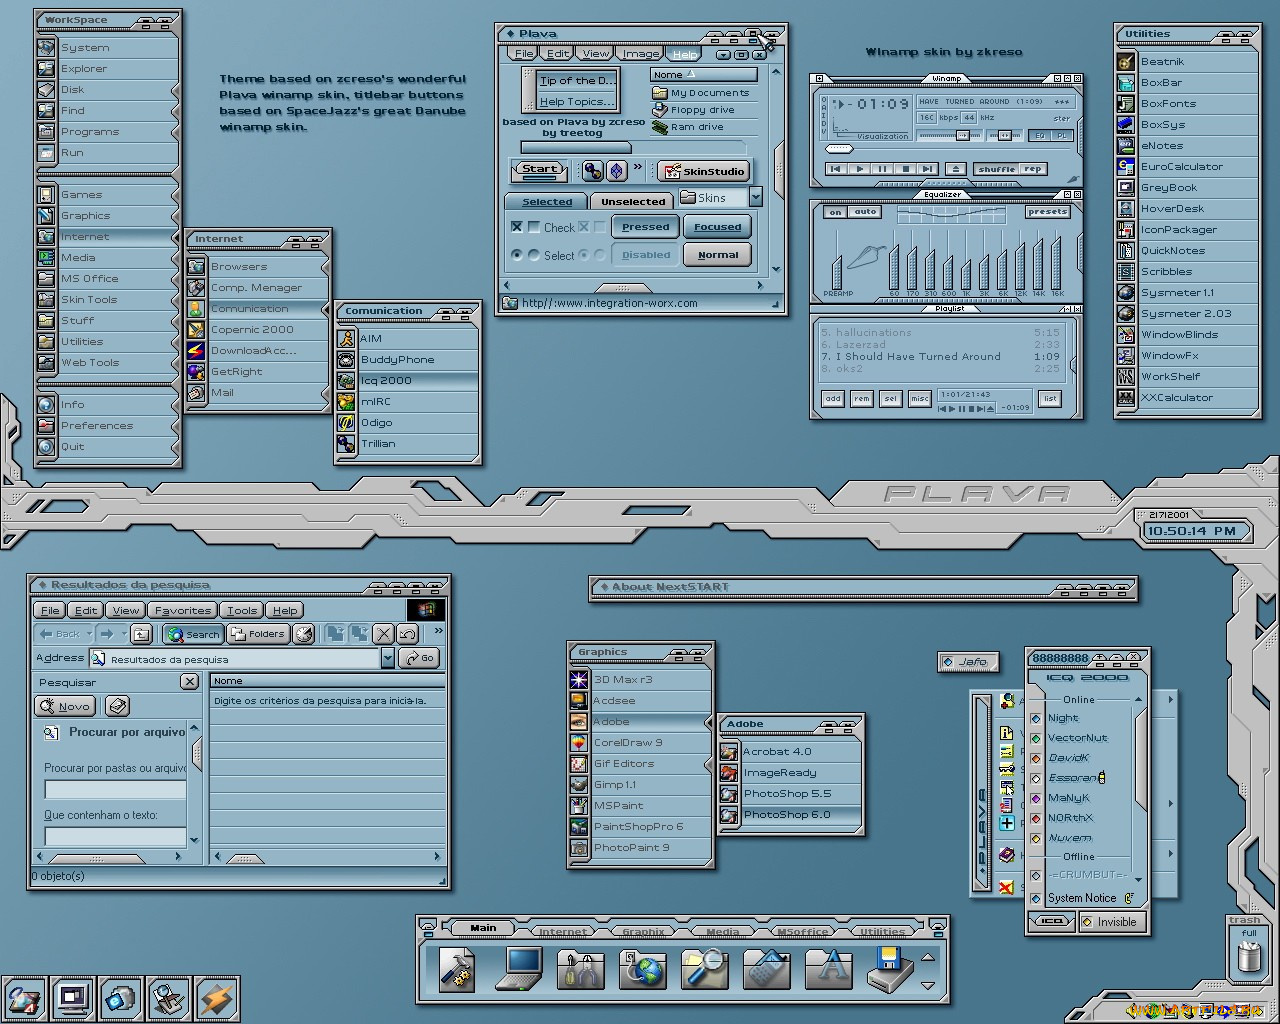The image size is (1280, 1024).
Task: Open SkinStudio from the Plava toolbar
Action: 704,172
